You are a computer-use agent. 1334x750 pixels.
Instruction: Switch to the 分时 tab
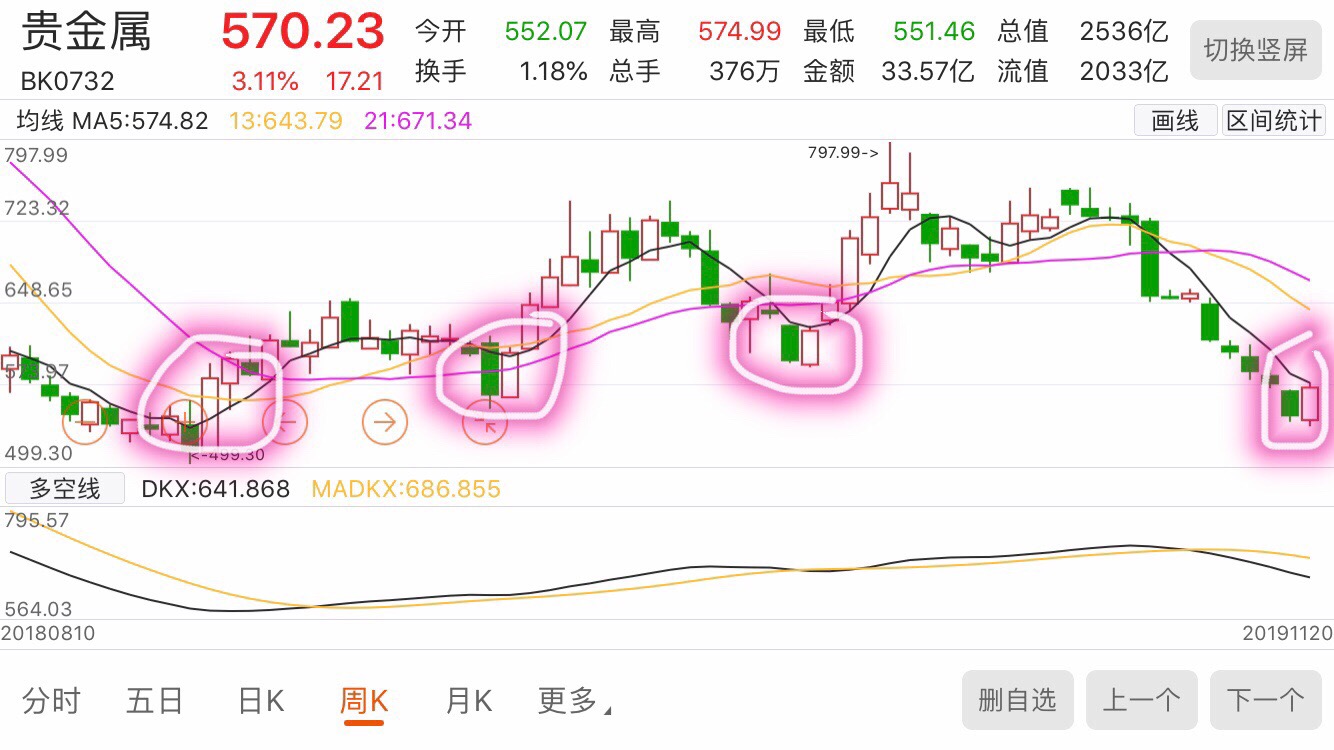[51, 701]
